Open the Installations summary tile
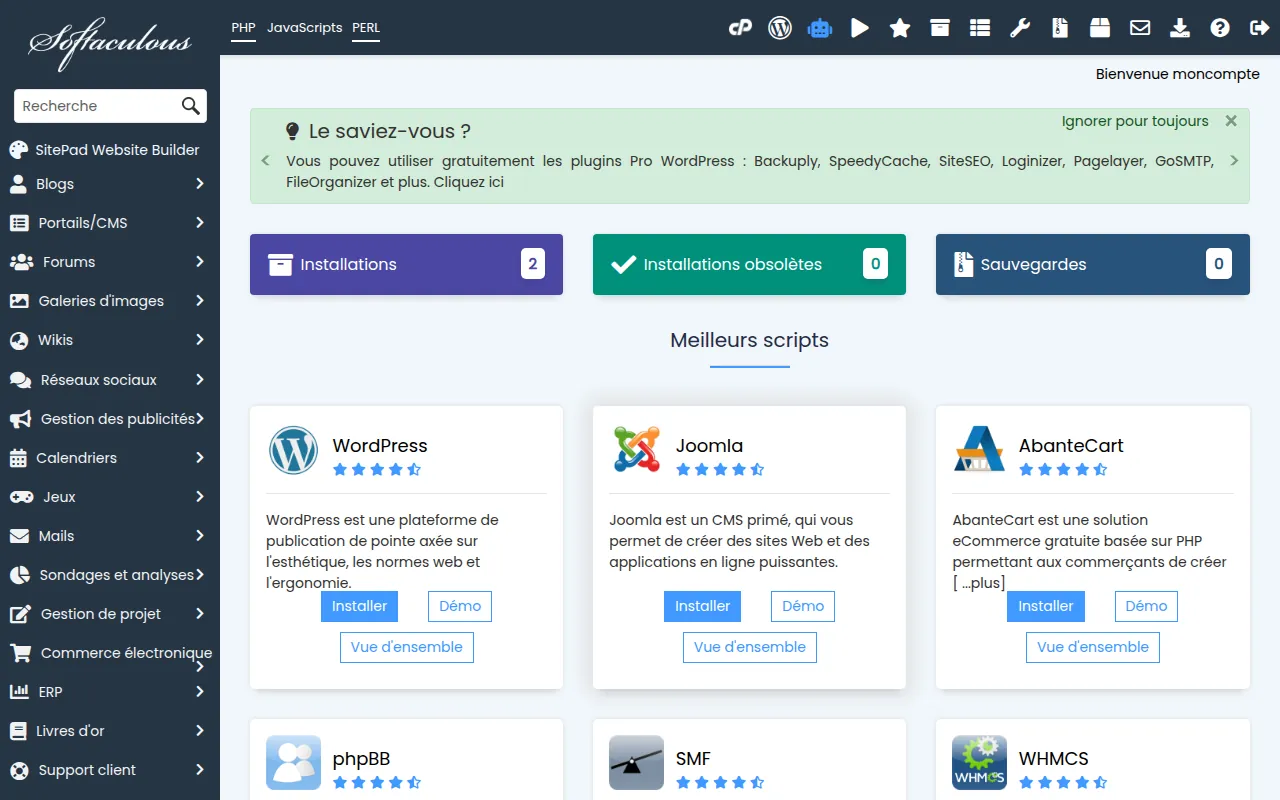This screenshot has height=800, width=1280. coord(406,264)
